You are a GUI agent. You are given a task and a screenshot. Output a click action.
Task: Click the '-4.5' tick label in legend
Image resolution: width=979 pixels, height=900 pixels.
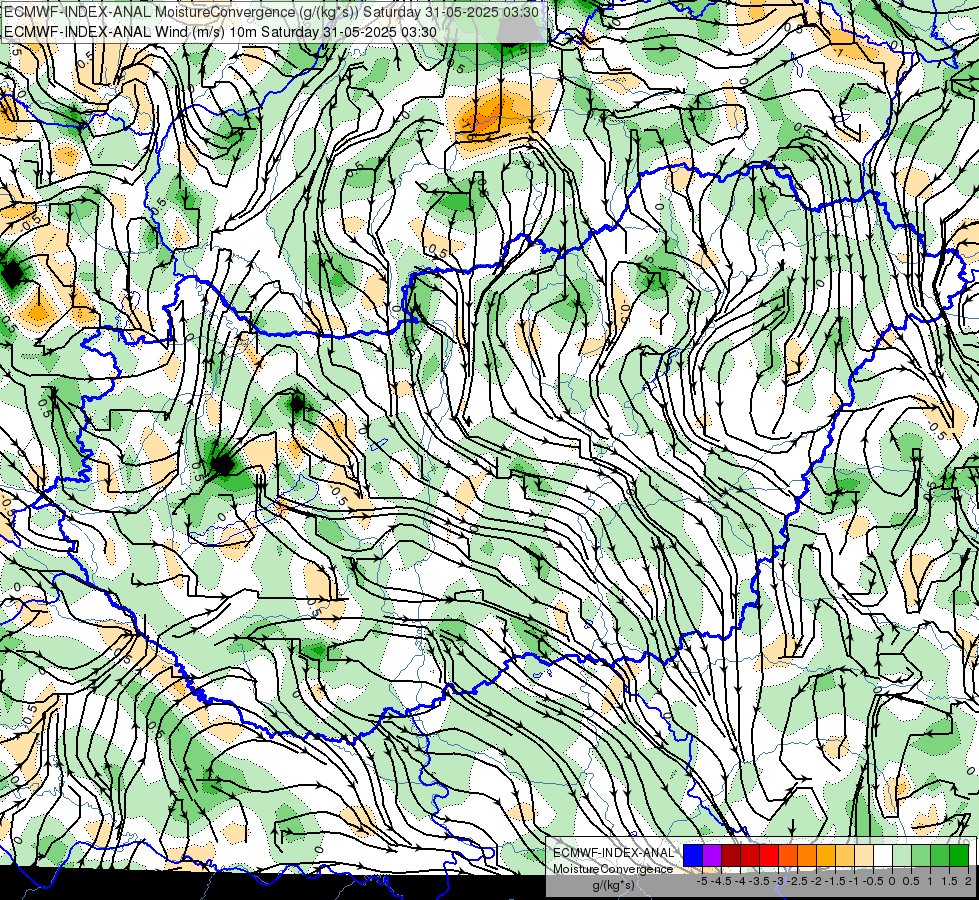721,881
